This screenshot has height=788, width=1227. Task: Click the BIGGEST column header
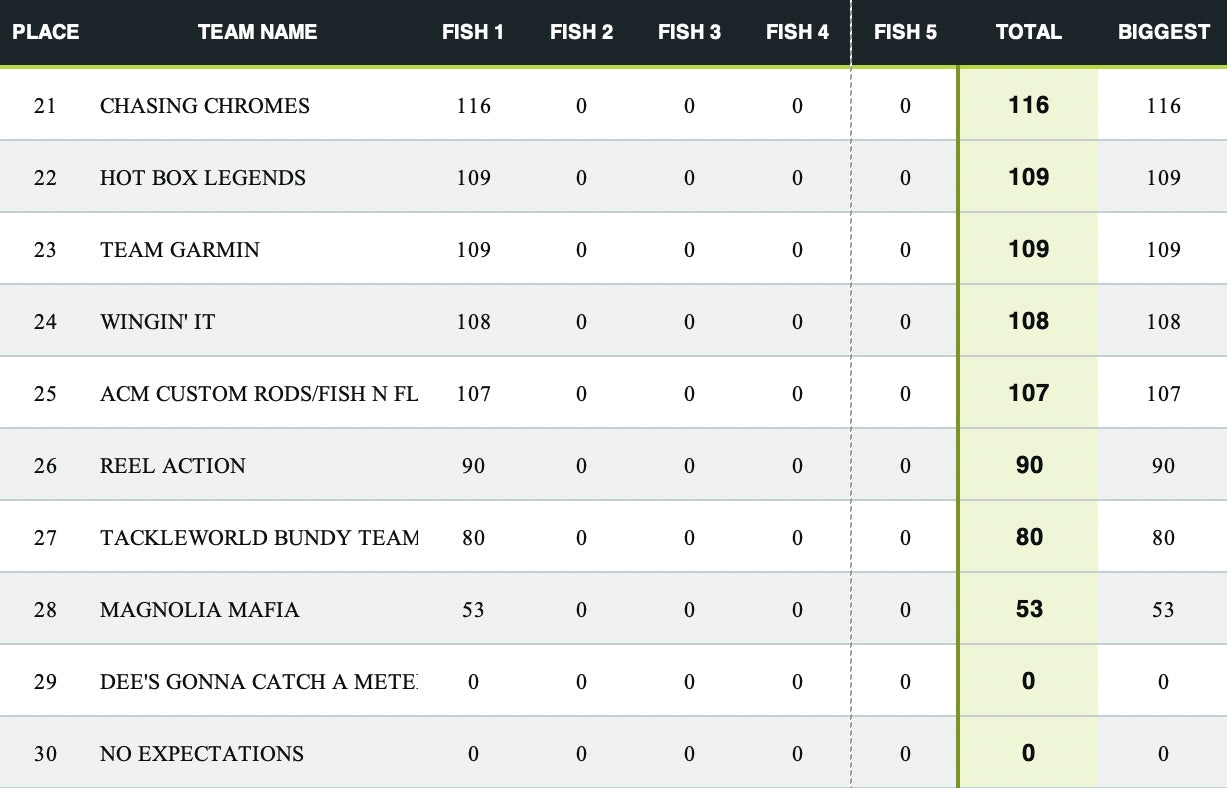1164,32
